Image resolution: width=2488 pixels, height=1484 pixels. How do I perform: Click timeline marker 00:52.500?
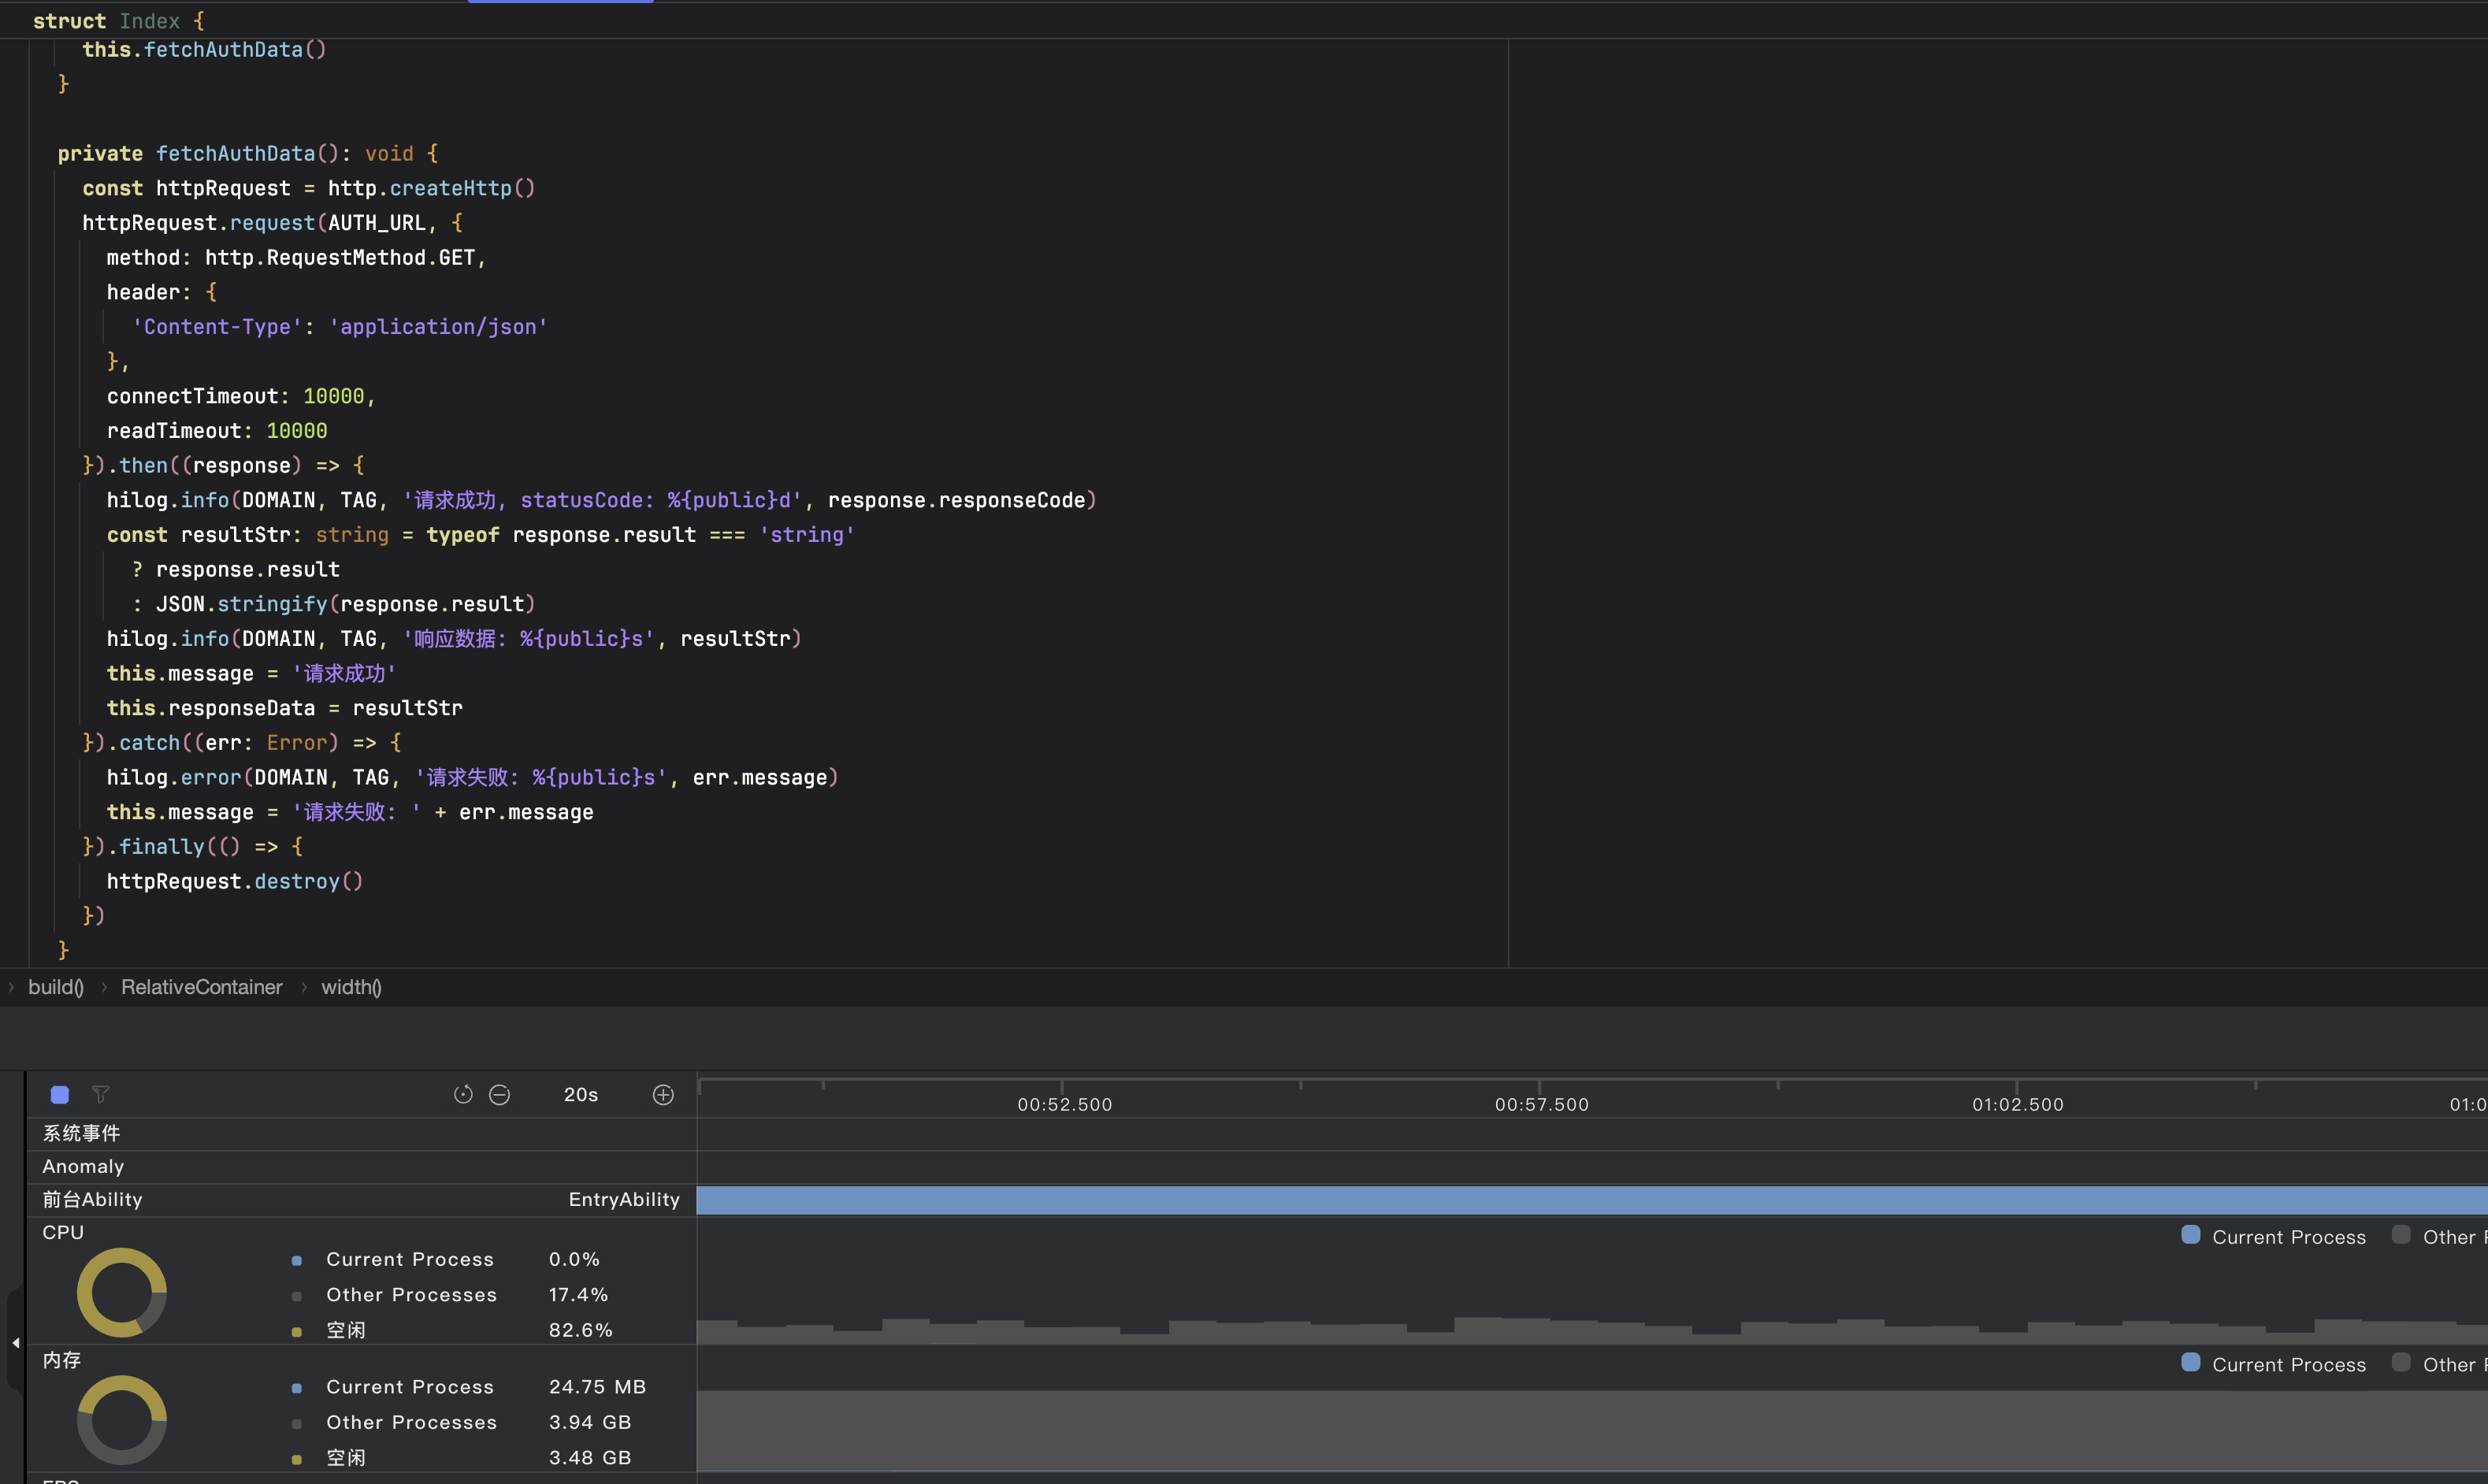[x=1065, y=1104]
